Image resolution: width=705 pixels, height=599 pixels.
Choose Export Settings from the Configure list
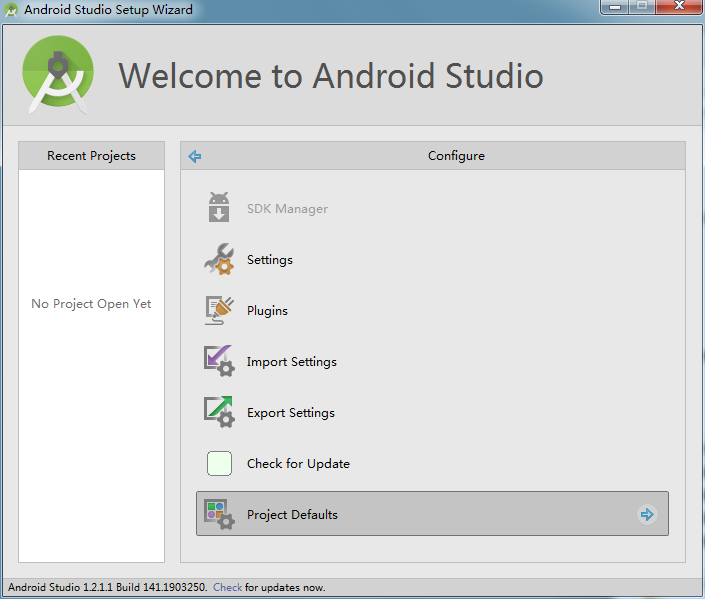pos(291,412)
